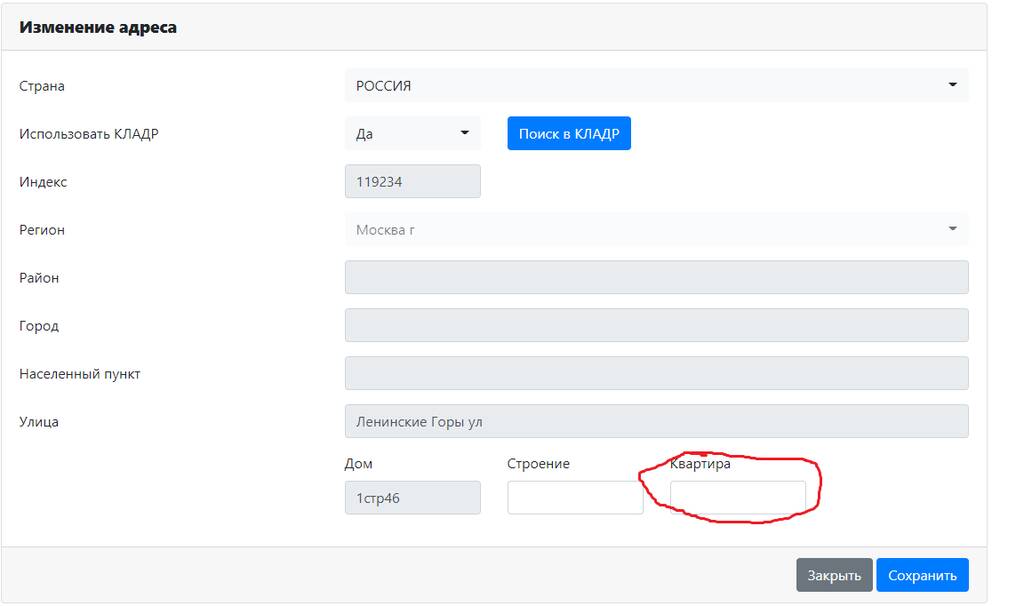Click the Город label
1024x606 pixels.
point(39,326)
